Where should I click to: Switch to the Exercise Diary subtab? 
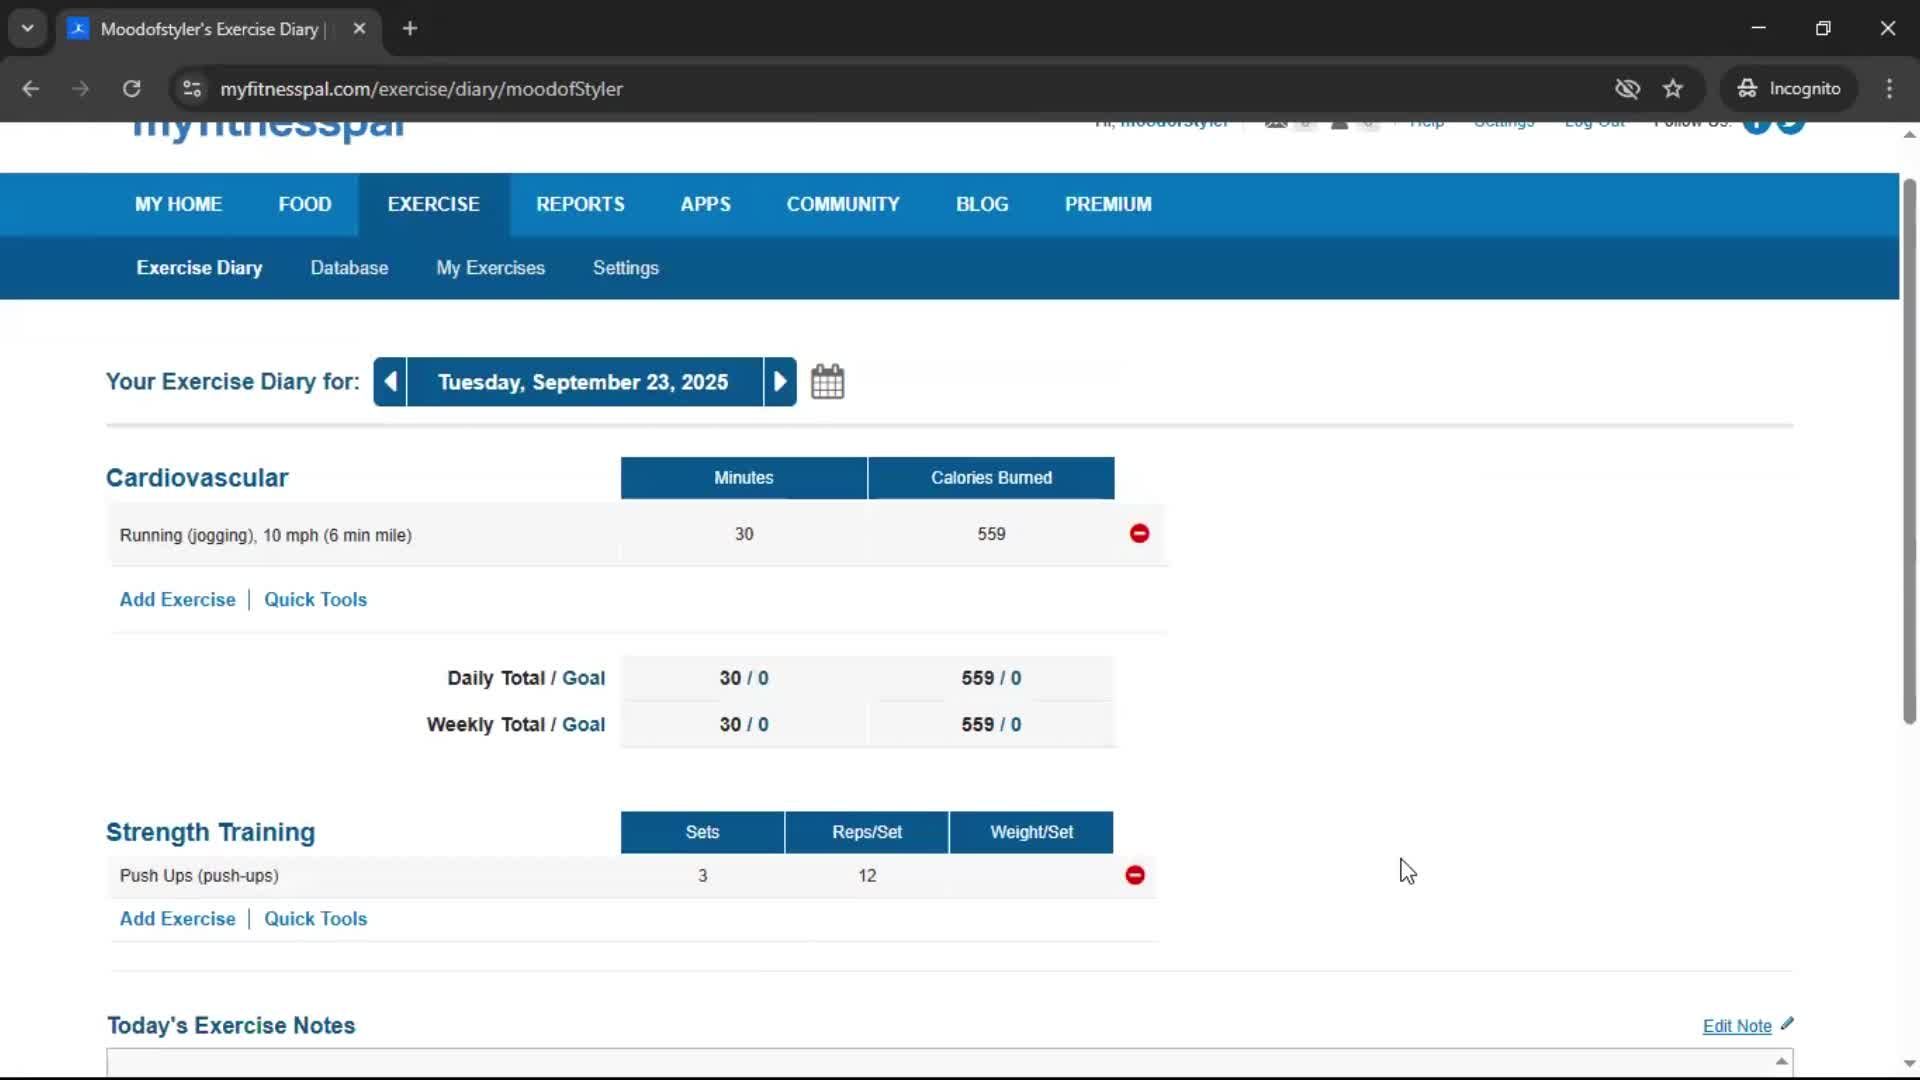pos(199,268)
